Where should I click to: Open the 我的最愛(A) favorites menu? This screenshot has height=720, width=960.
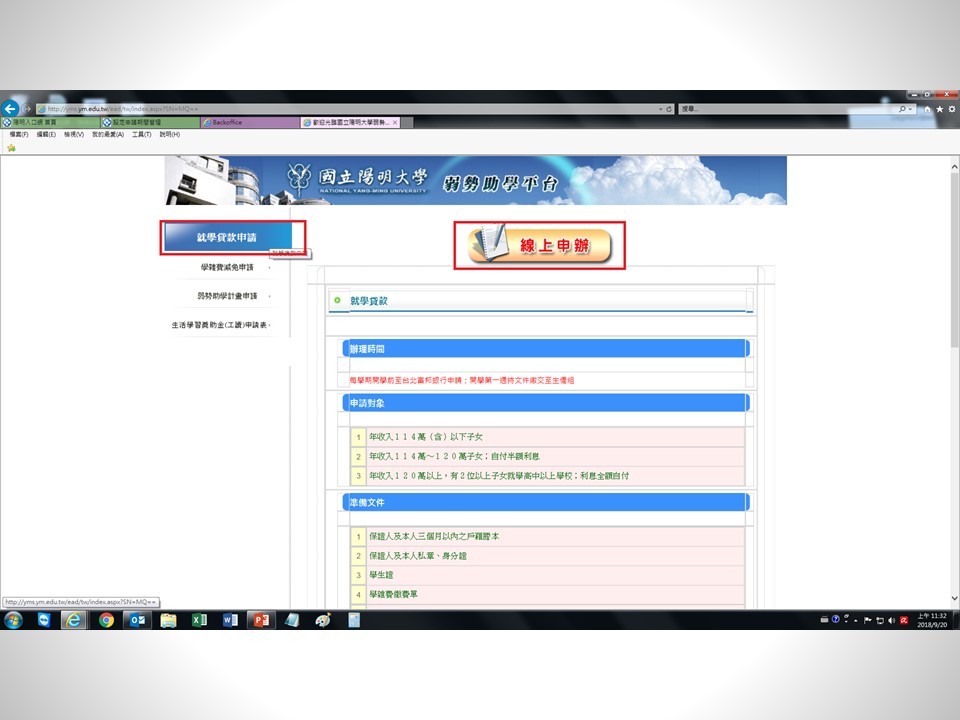coord(107,134)
